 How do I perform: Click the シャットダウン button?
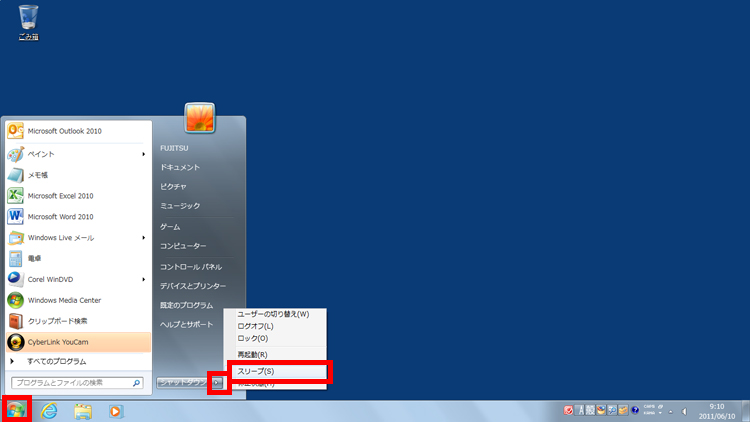[184, 383]
